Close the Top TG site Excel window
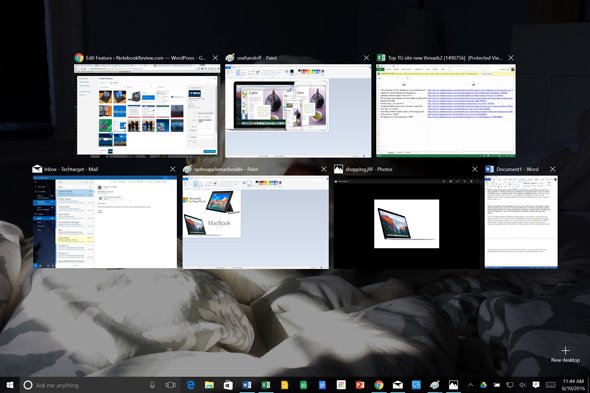 (x=511, y=58)
